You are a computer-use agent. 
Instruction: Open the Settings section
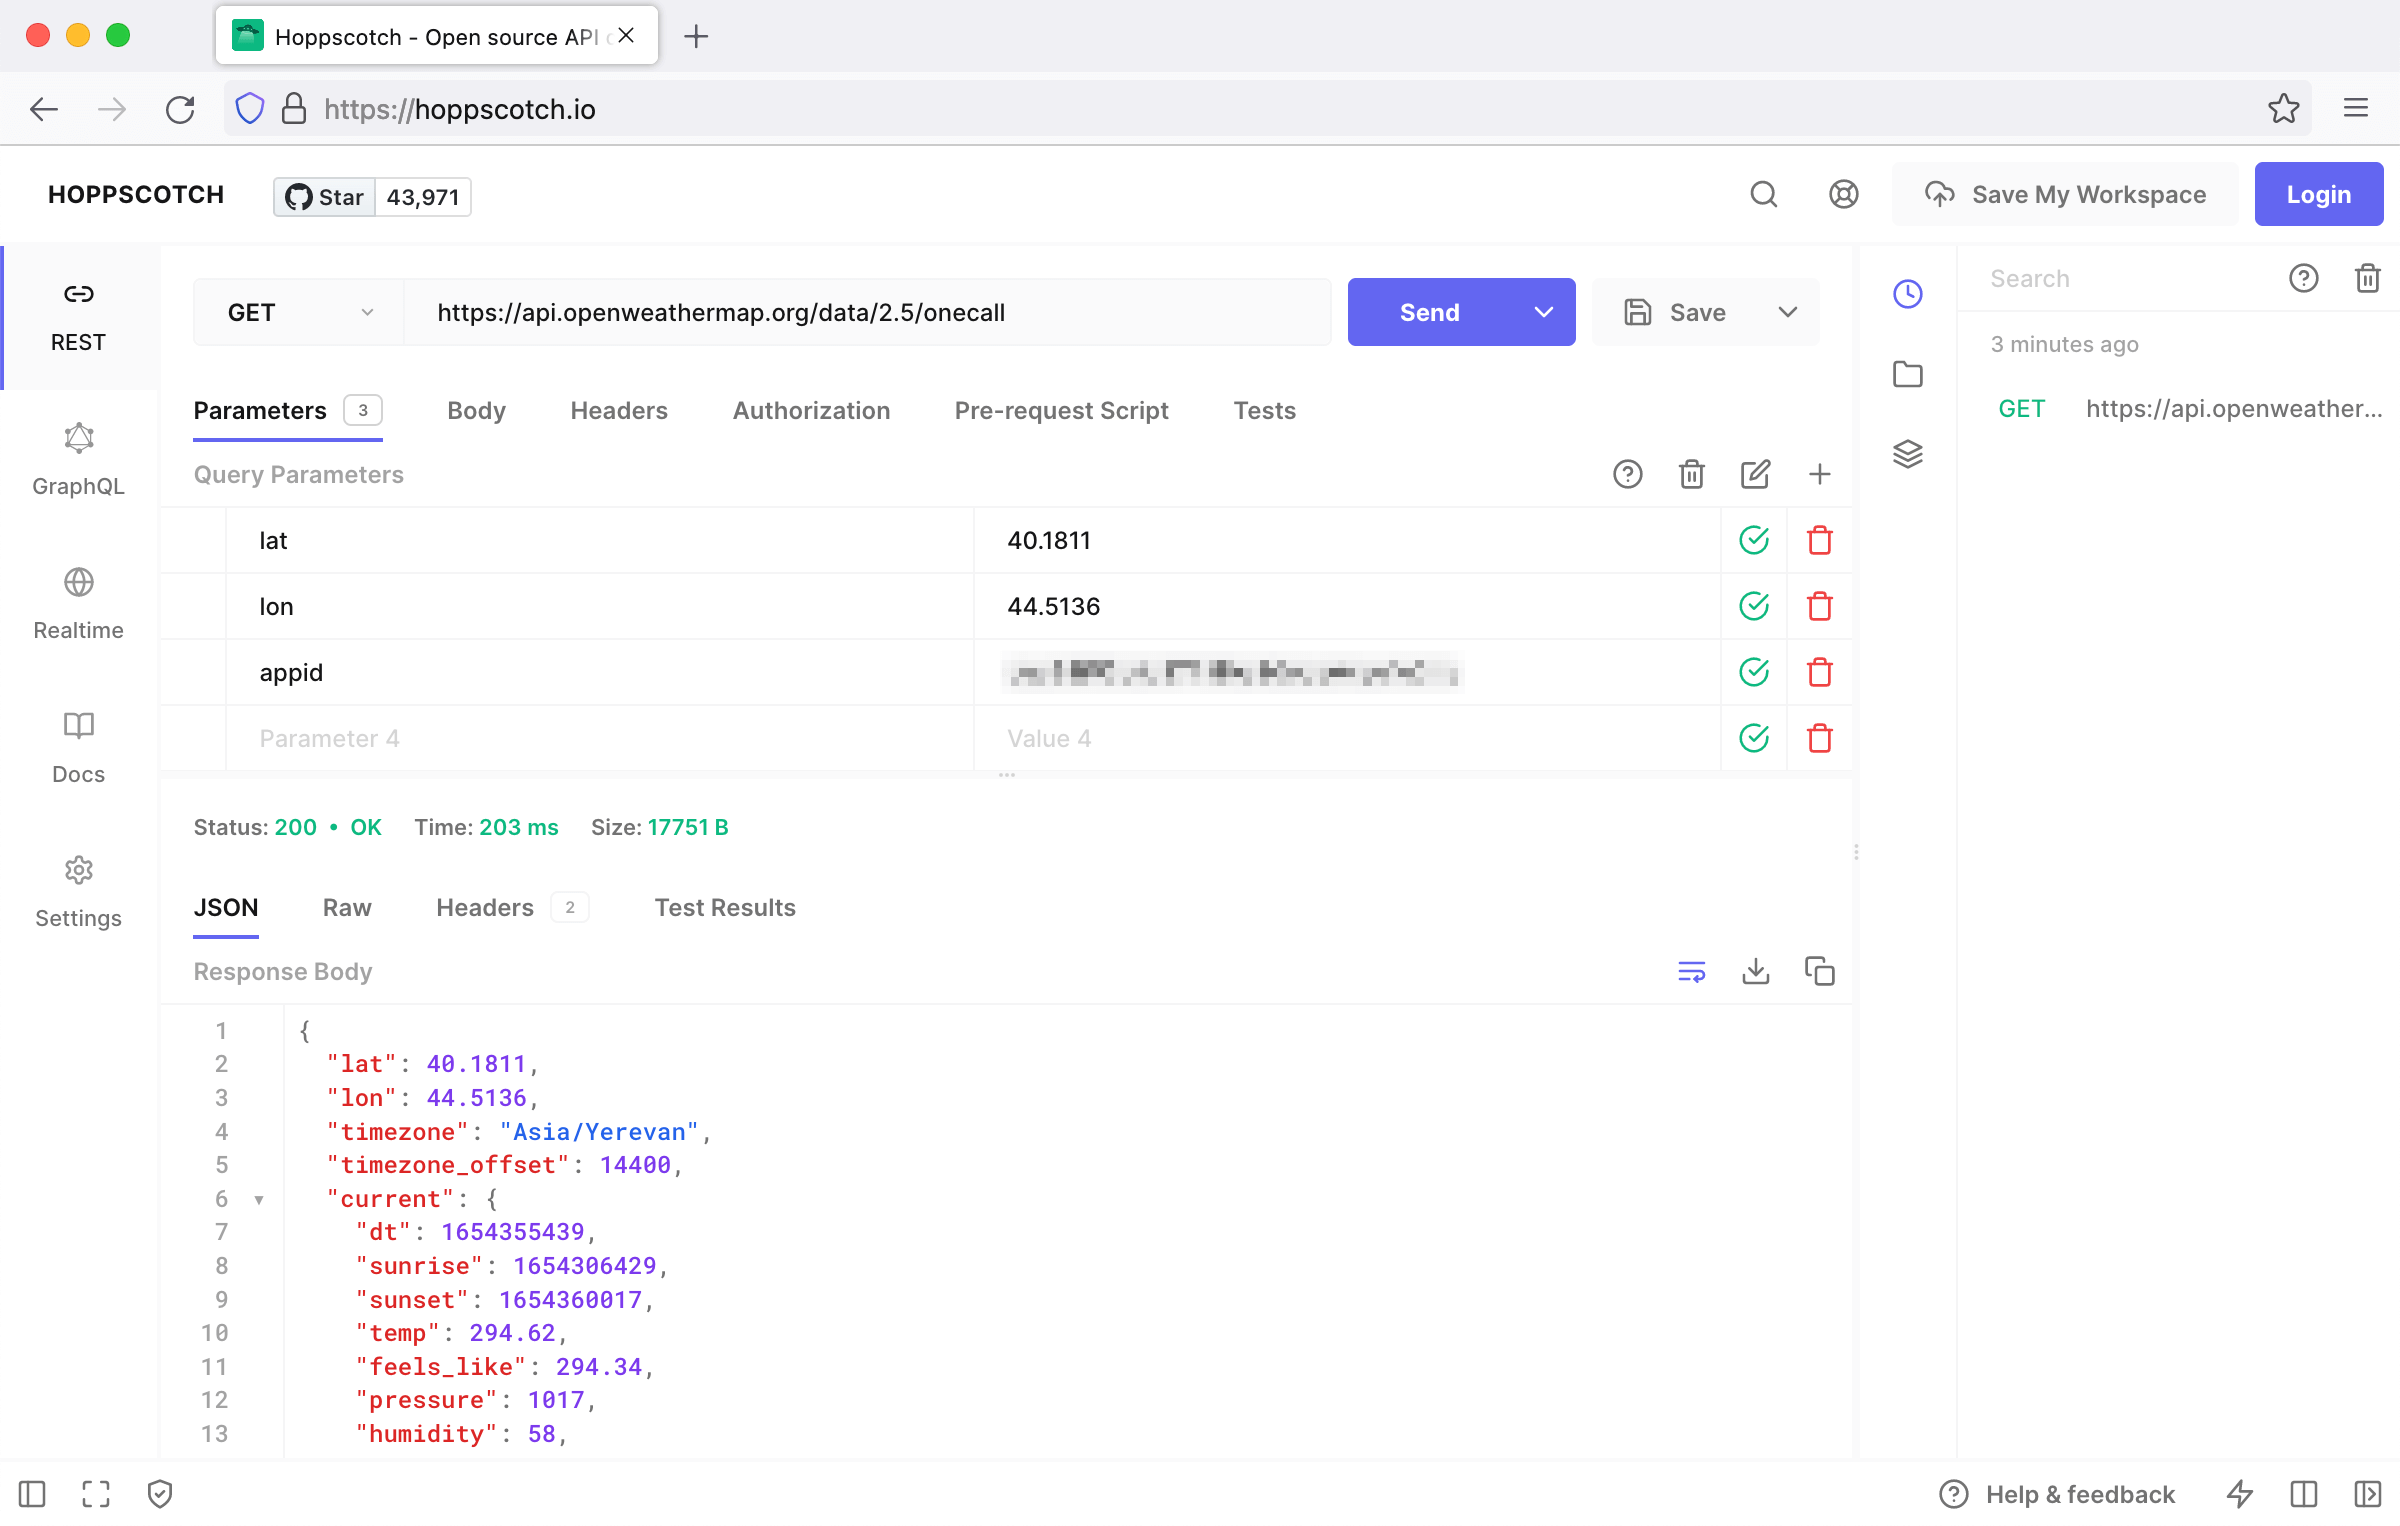tap(78, 893)
